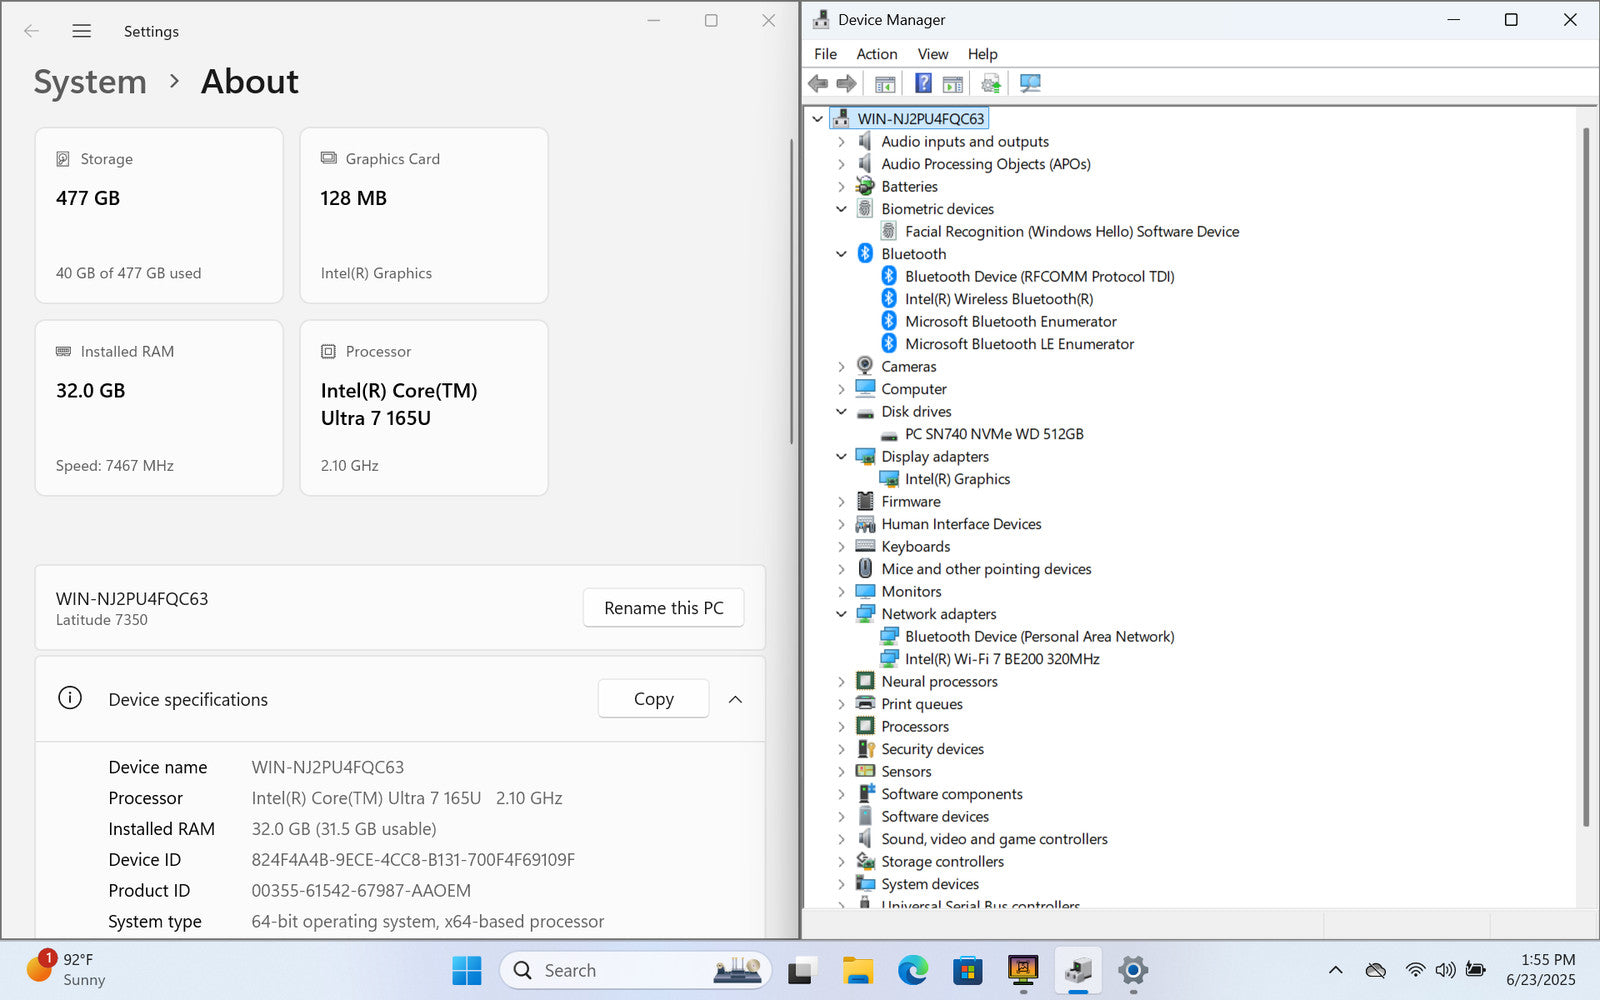The height and width of the screenshot is (1000, 1600).
Task: Click the Settings gear taskbar icon
Action: pos(1132,970)
